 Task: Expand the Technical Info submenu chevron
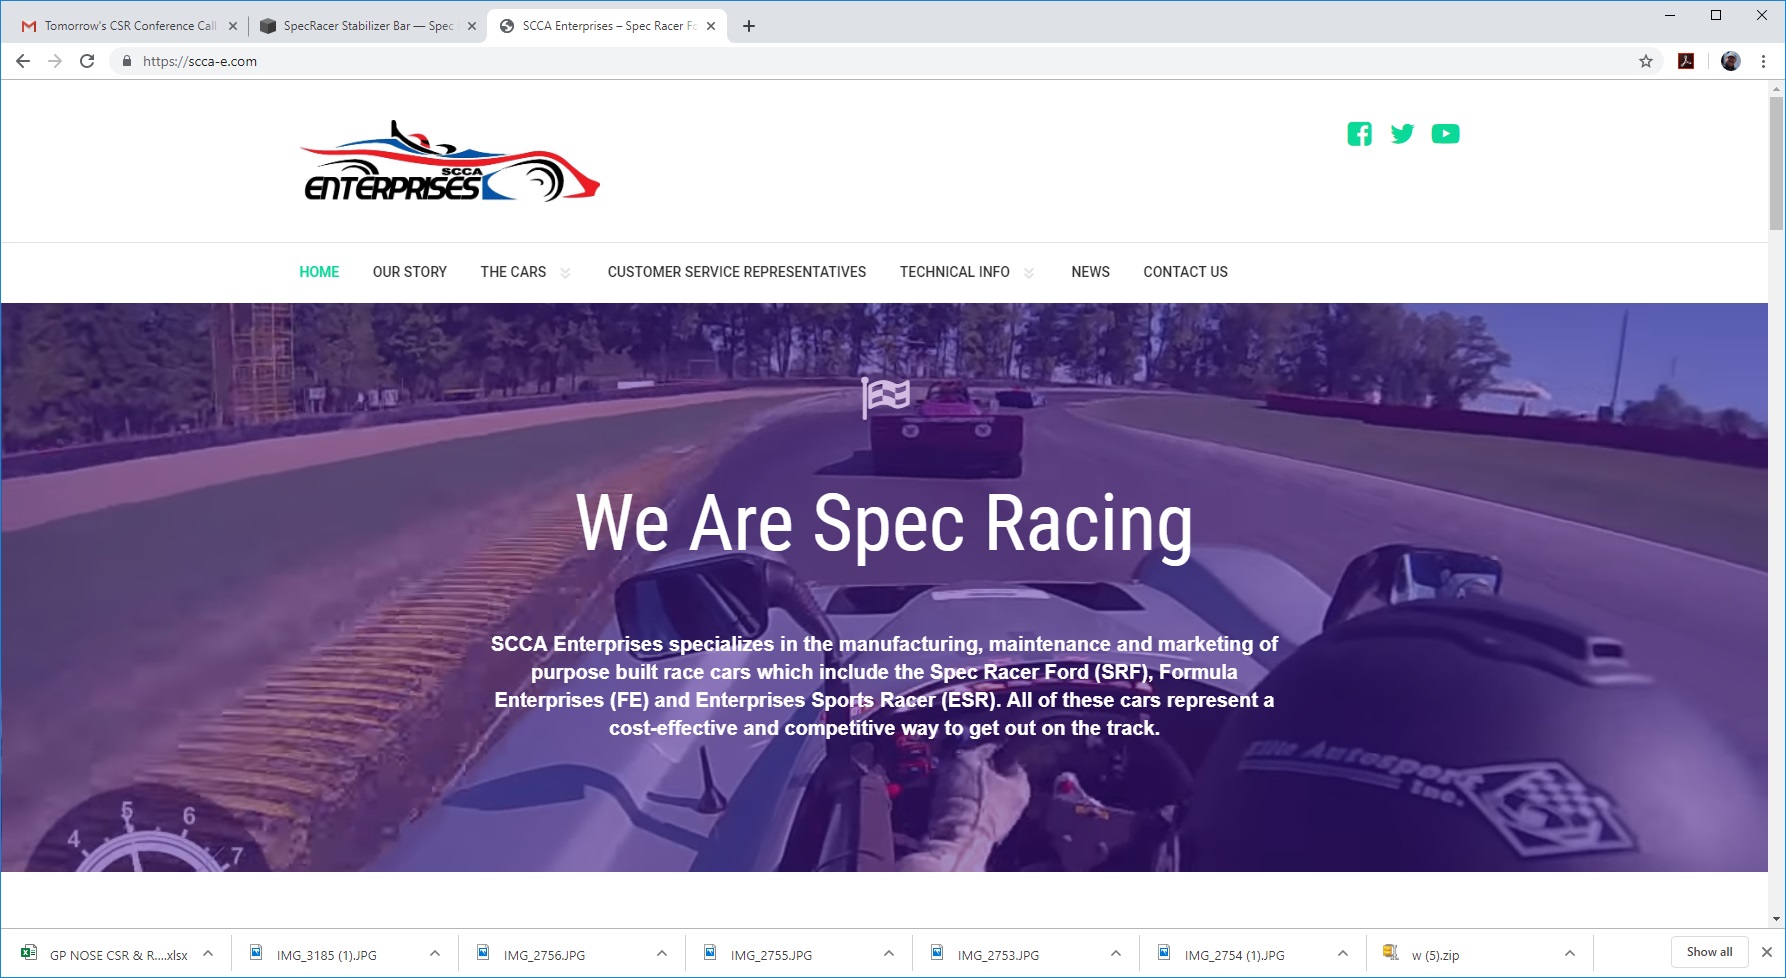[x=1029, y=273]
